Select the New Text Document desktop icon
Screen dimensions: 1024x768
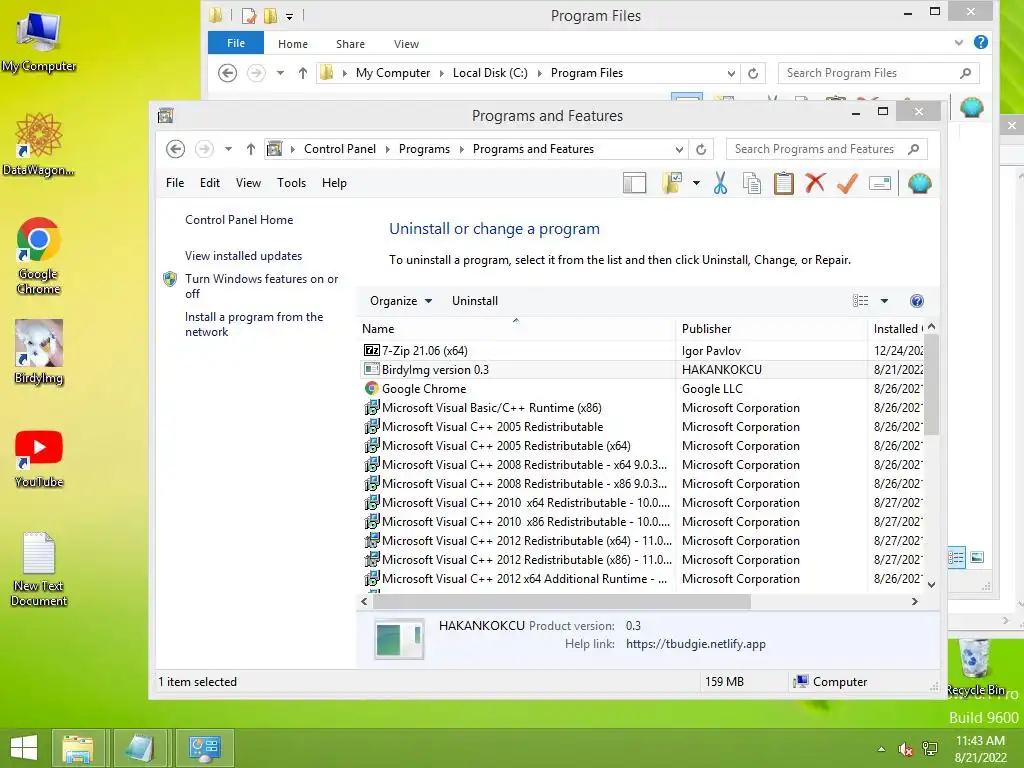[39, 569]
